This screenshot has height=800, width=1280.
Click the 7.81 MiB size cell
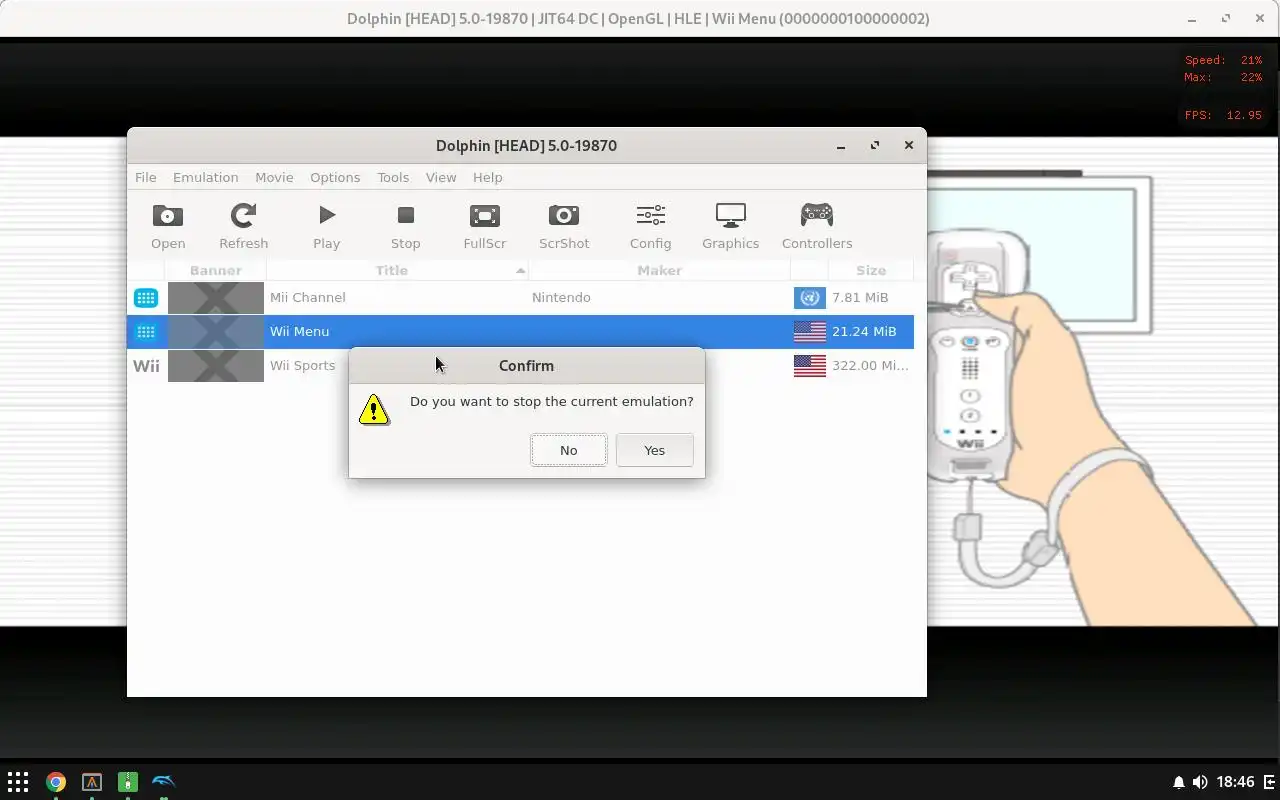pyautogui.click(x=860, y=297)
